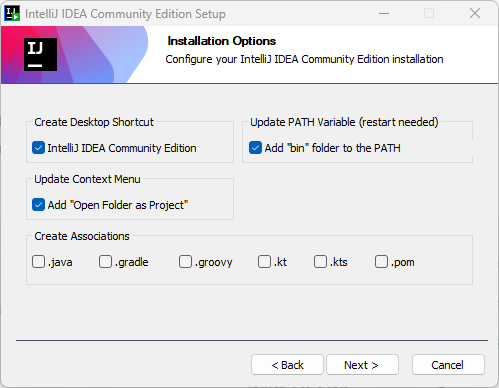Screen dimensions: 499x388
Task: Minimize the setup window
Action: tap(384, 14)
